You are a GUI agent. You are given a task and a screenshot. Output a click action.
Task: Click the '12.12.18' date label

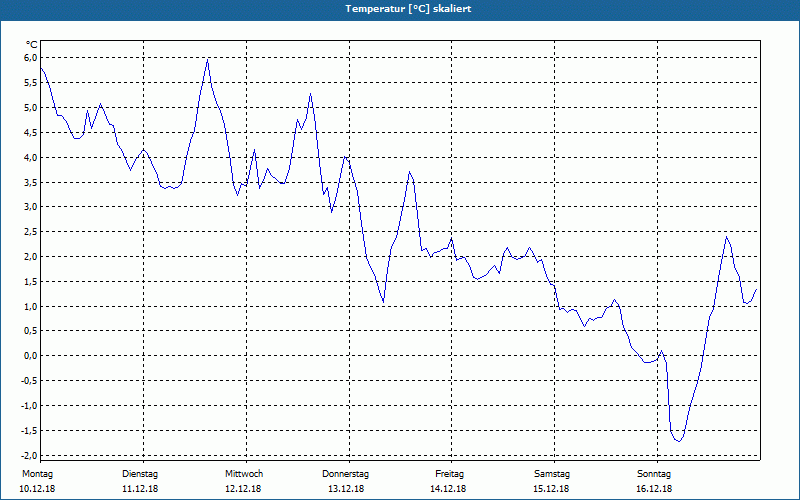point(243,489)
